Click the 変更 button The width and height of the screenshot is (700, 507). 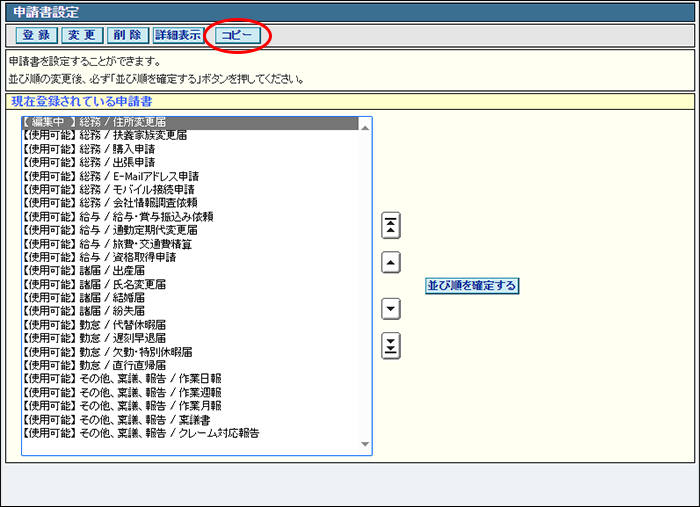(82, 35)
